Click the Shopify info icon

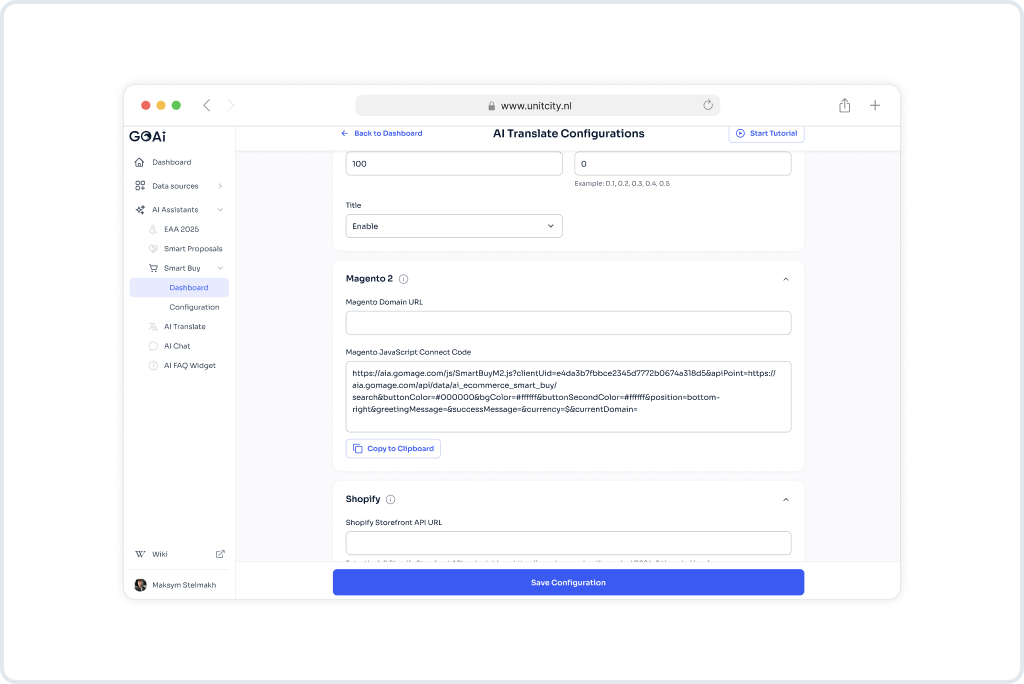391,499
